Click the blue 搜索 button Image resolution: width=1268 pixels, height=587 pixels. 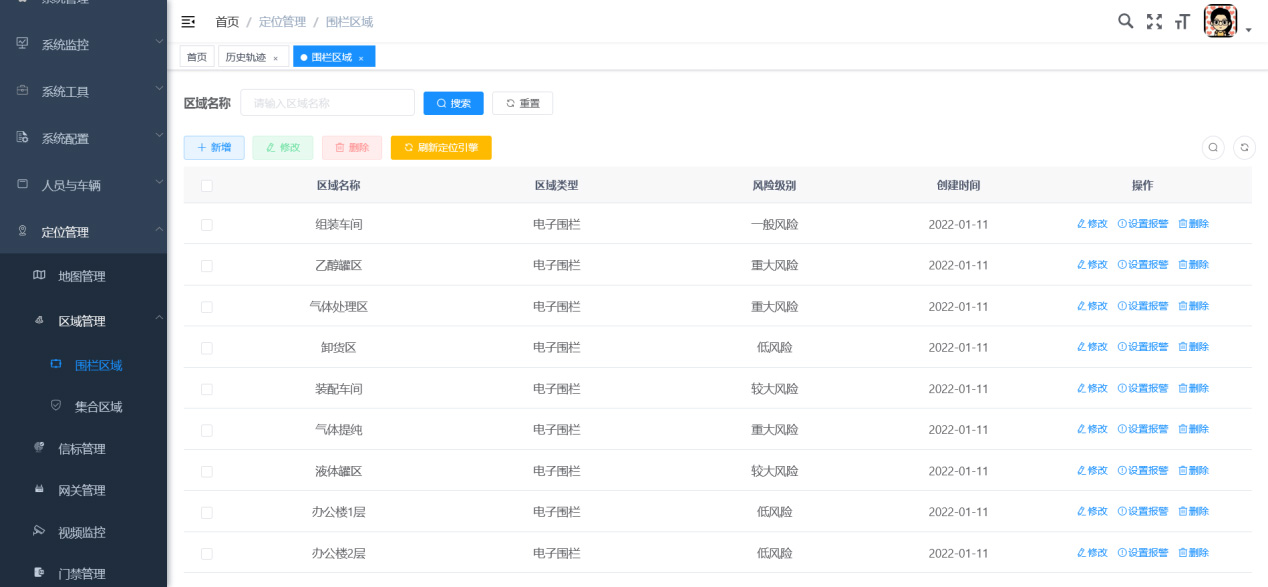453,103
